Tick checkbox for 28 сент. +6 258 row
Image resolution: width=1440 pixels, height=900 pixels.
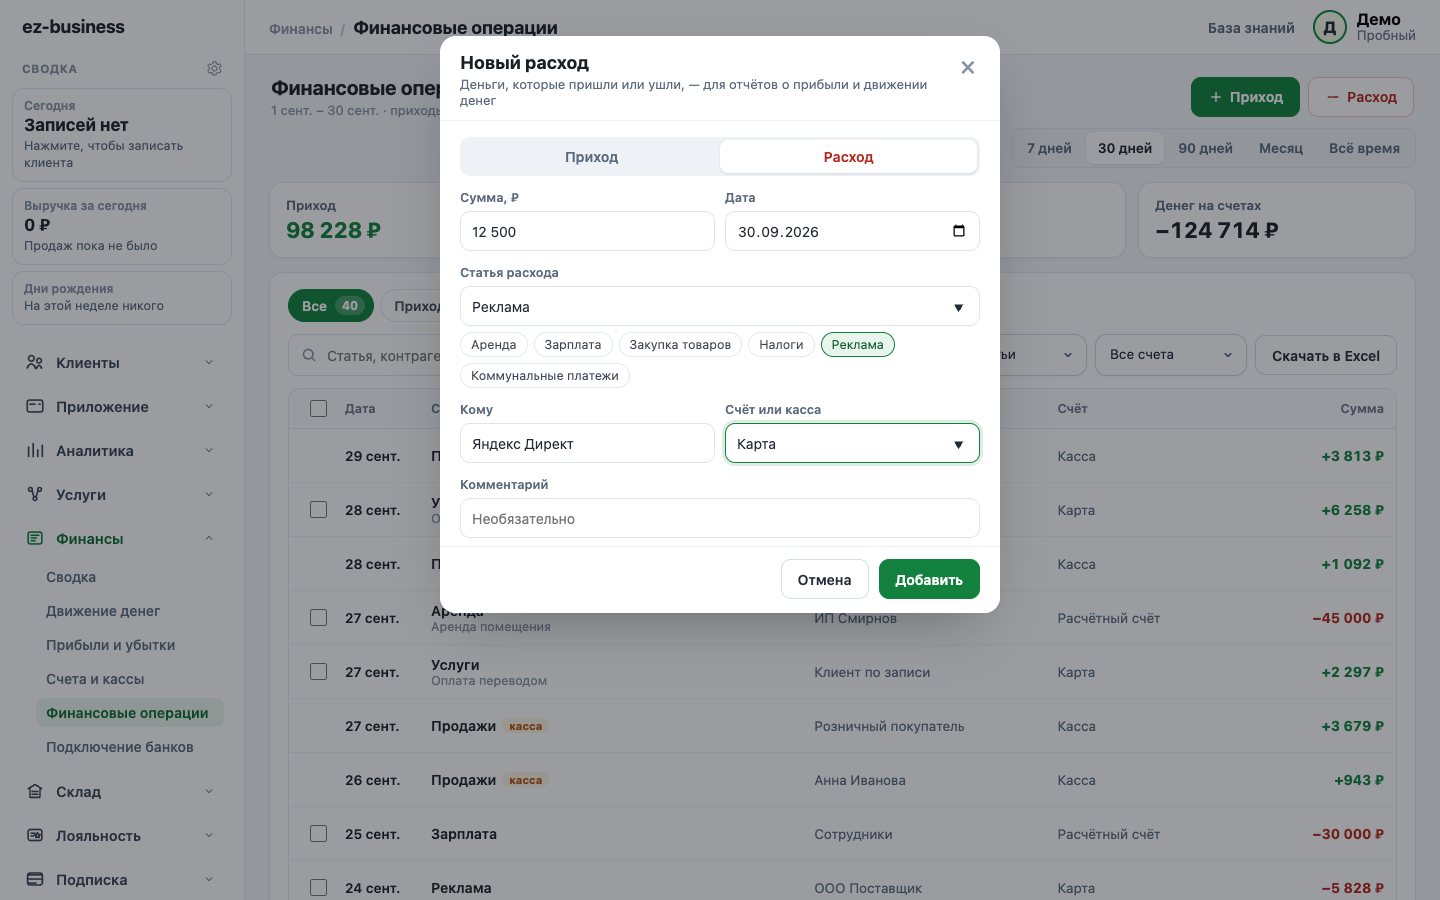pos(318,510)
